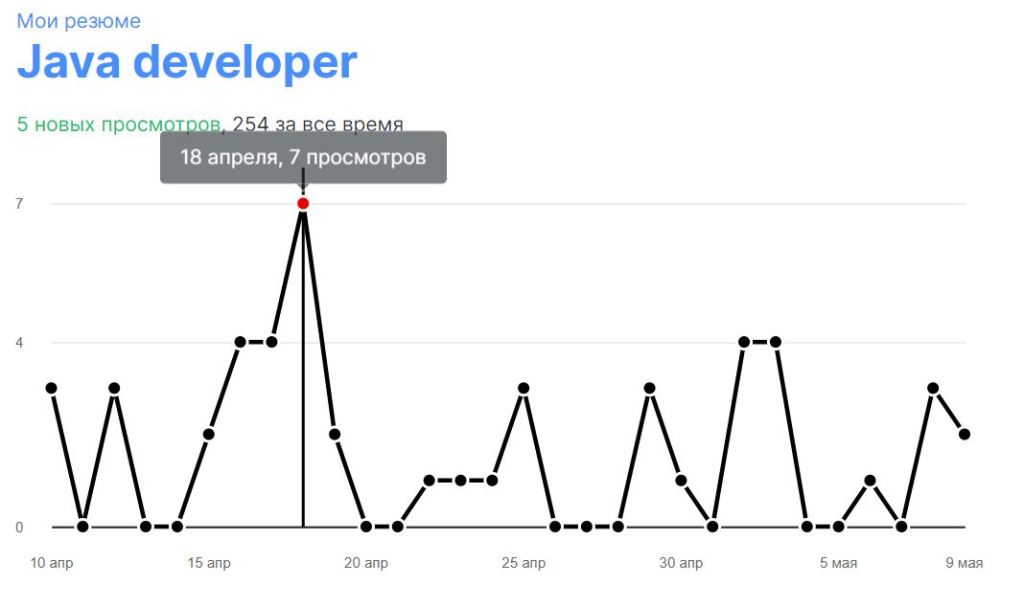Click the 254 за все время text
This screenshot has width=1024, height=607.
pos(318,125)
